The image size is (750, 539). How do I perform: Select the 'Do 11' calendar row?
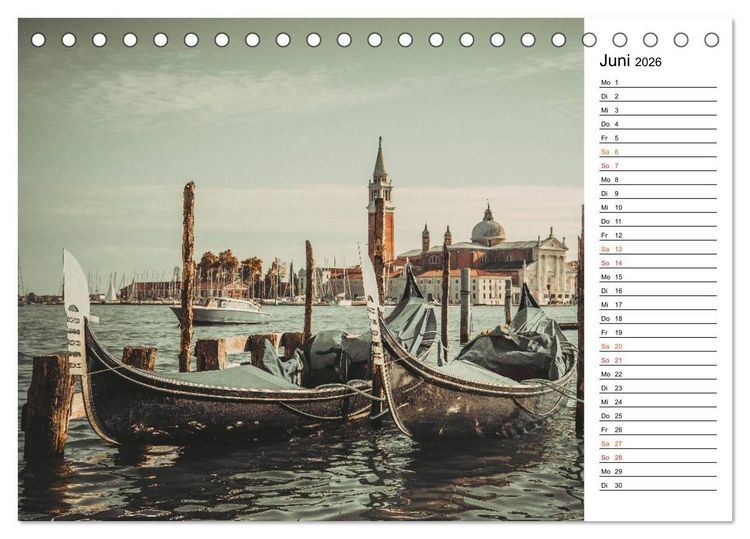(658, 221)
